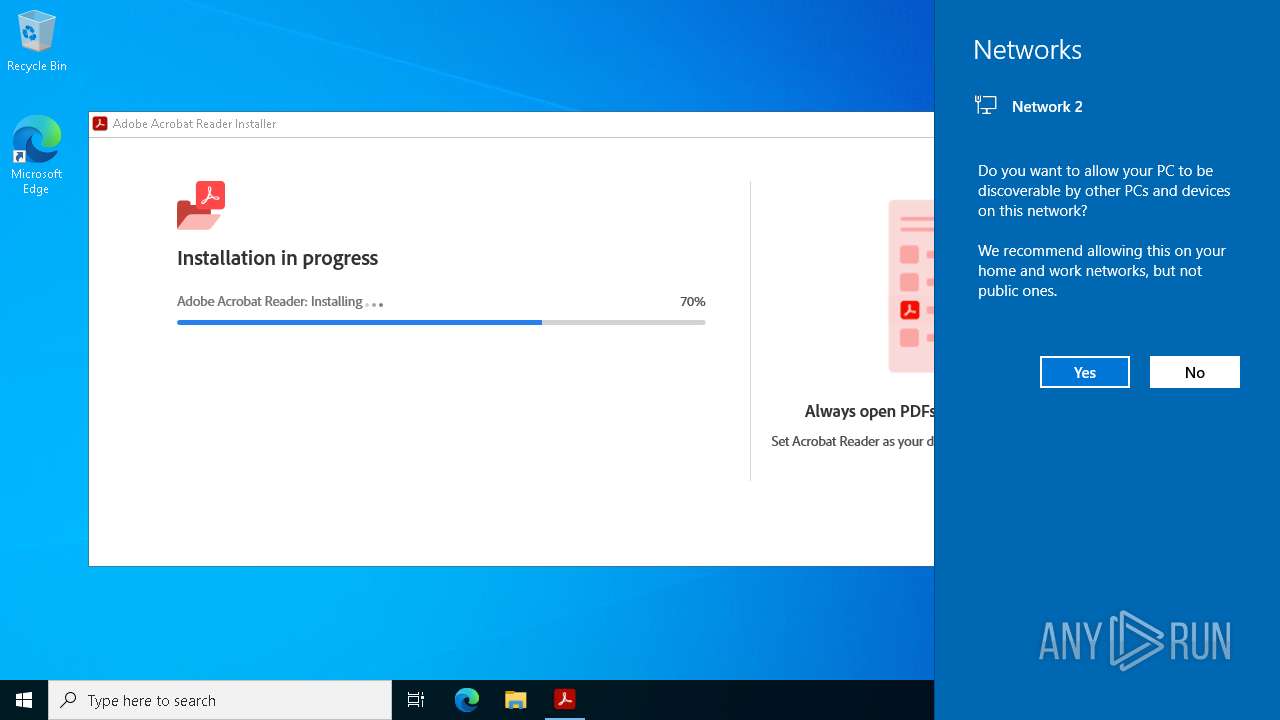Screen dimensions: 1280x720
Task: Click the Acrobat folder icon above Installation in progress
Action: 201,205
